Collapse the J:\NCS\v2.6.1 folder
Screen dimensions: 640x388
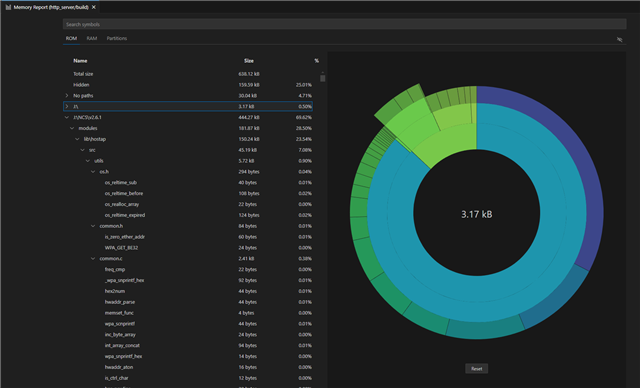pyautogui.click(x=67, y=118)
